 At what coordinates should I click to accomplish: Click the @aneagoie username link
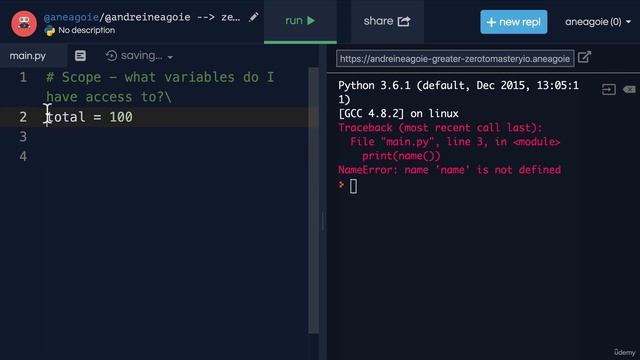[71, 17]
